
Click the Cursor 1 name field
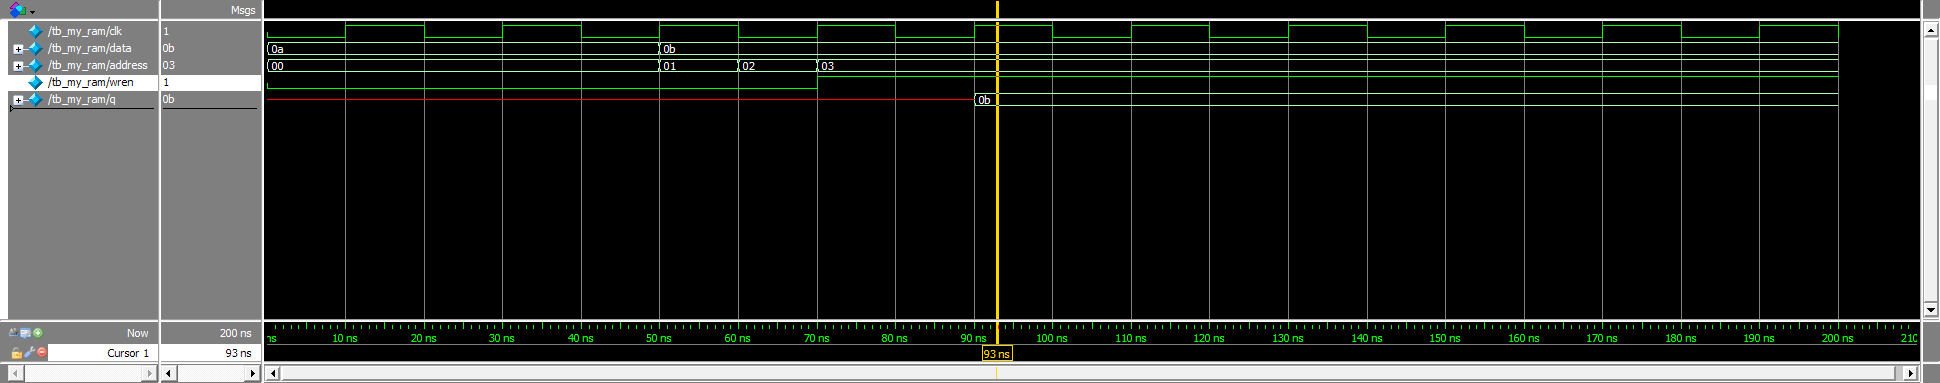pos(103,353)
